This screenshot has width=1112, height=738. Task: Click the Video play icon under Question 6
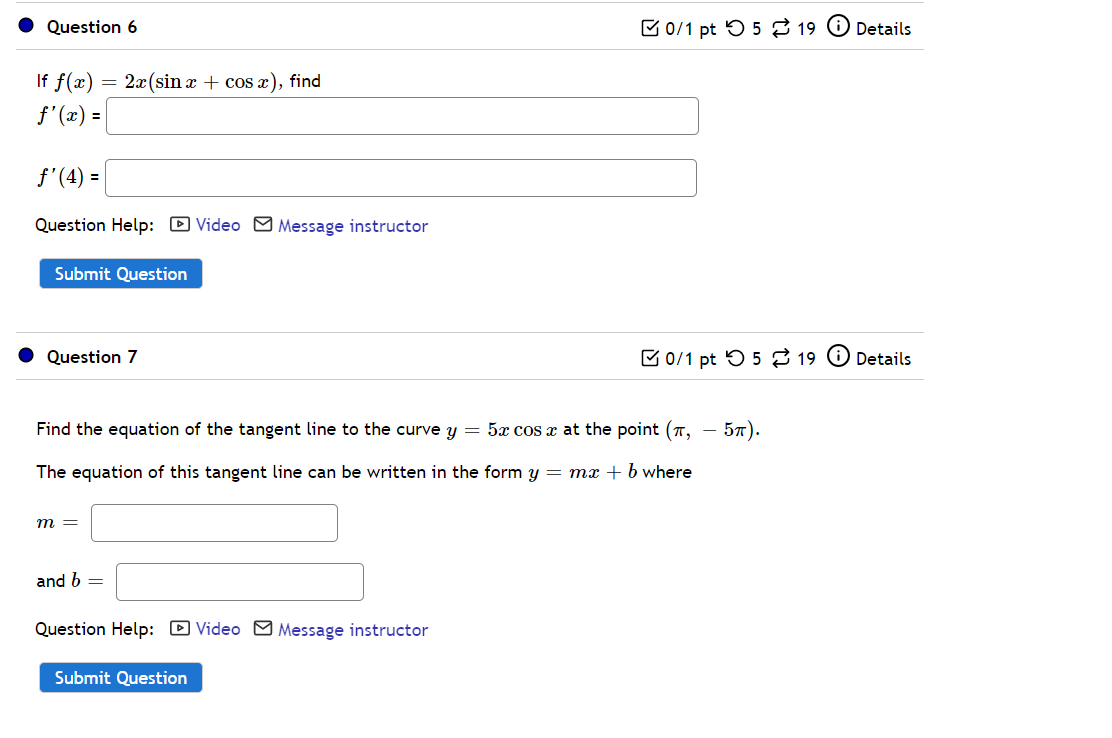178,225
